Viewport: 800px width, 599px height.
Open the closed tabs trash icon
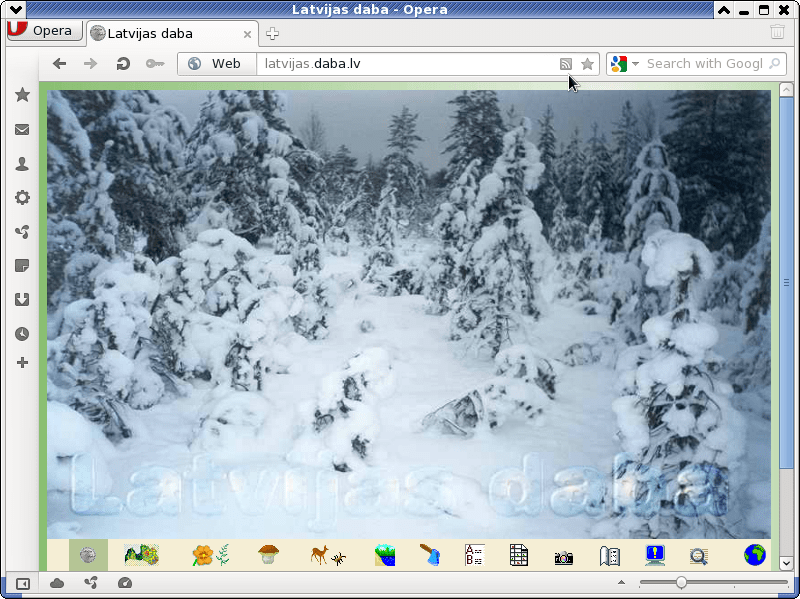[777, 32]
